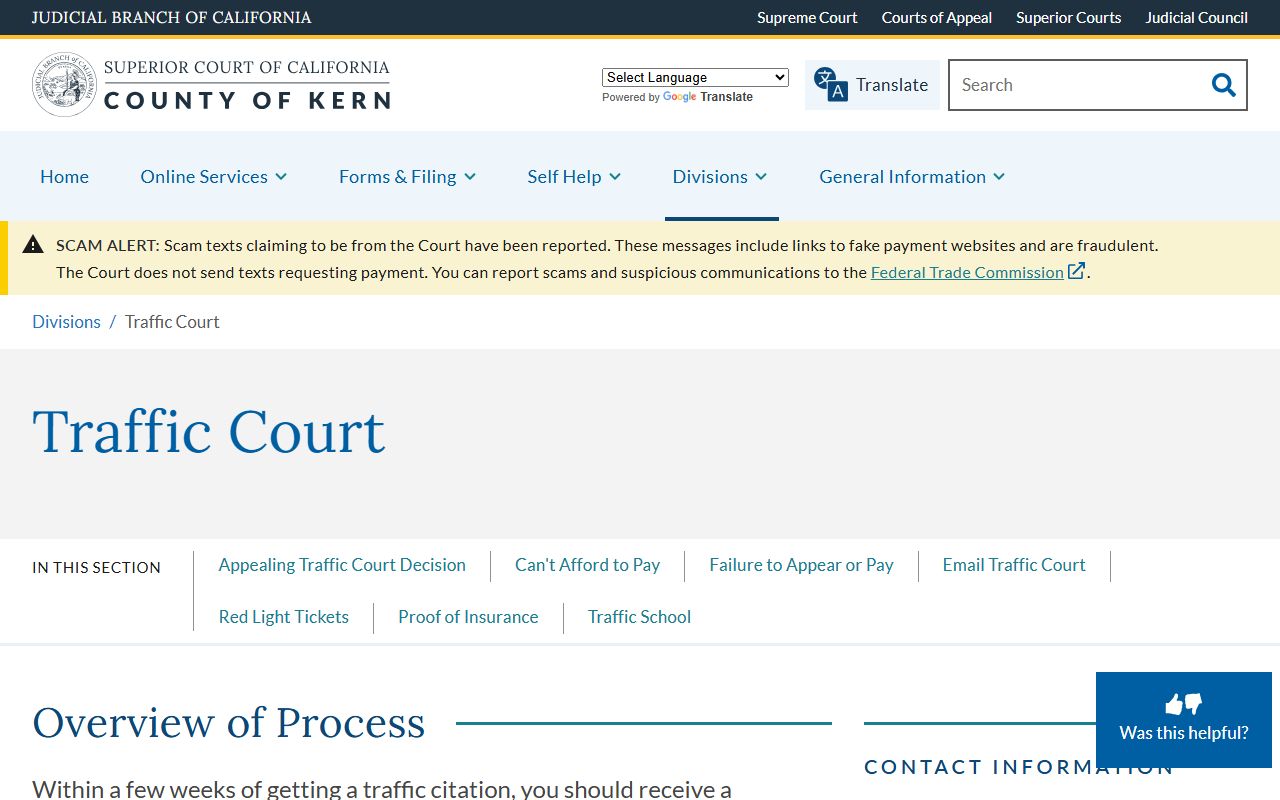Click the external link icon after Federal Trade Commission
Screen dimensions: 1280x800
(1077, 271)
